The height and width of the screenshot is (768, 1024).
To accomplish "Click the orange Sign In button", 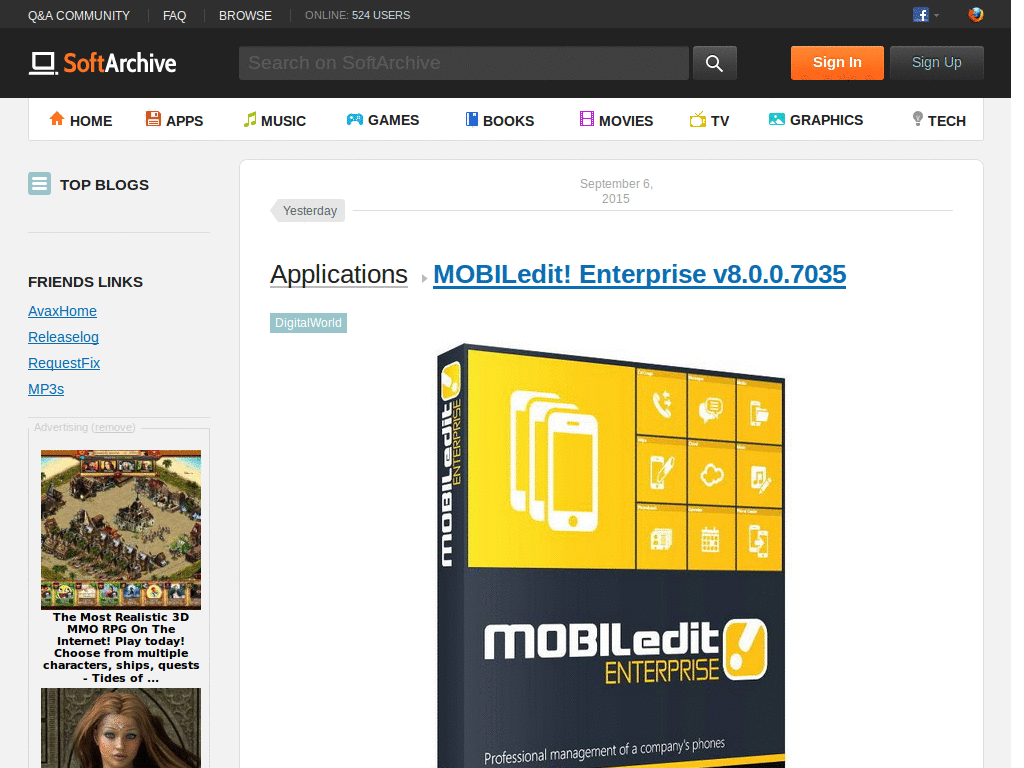I will 837,63.
